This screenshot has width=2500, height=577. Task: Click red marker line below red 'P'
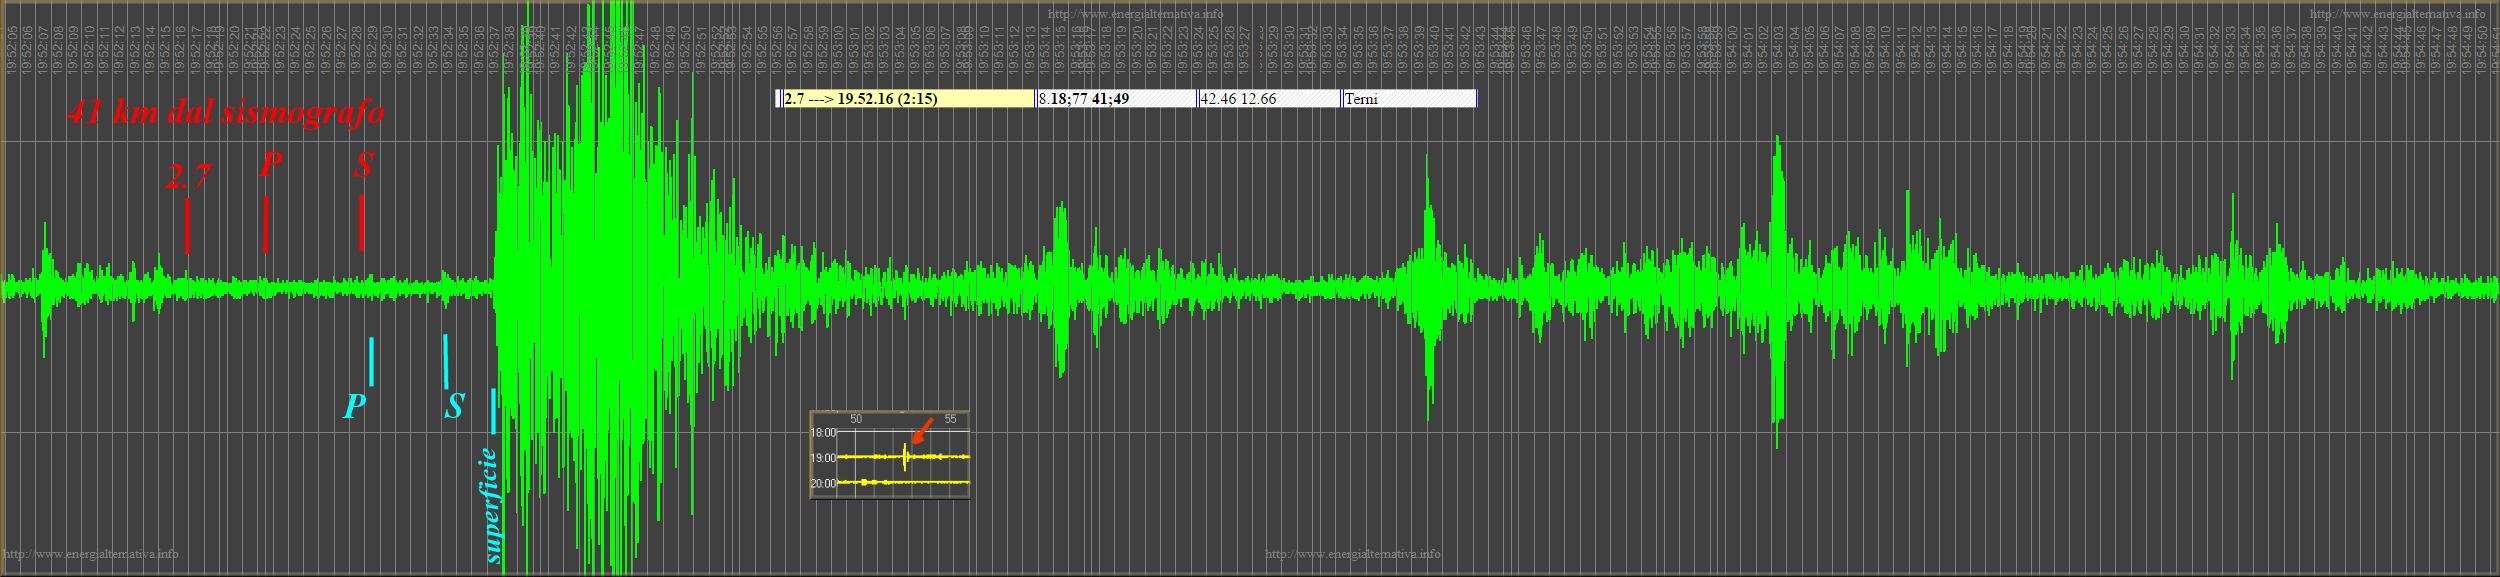pos(265,225)
